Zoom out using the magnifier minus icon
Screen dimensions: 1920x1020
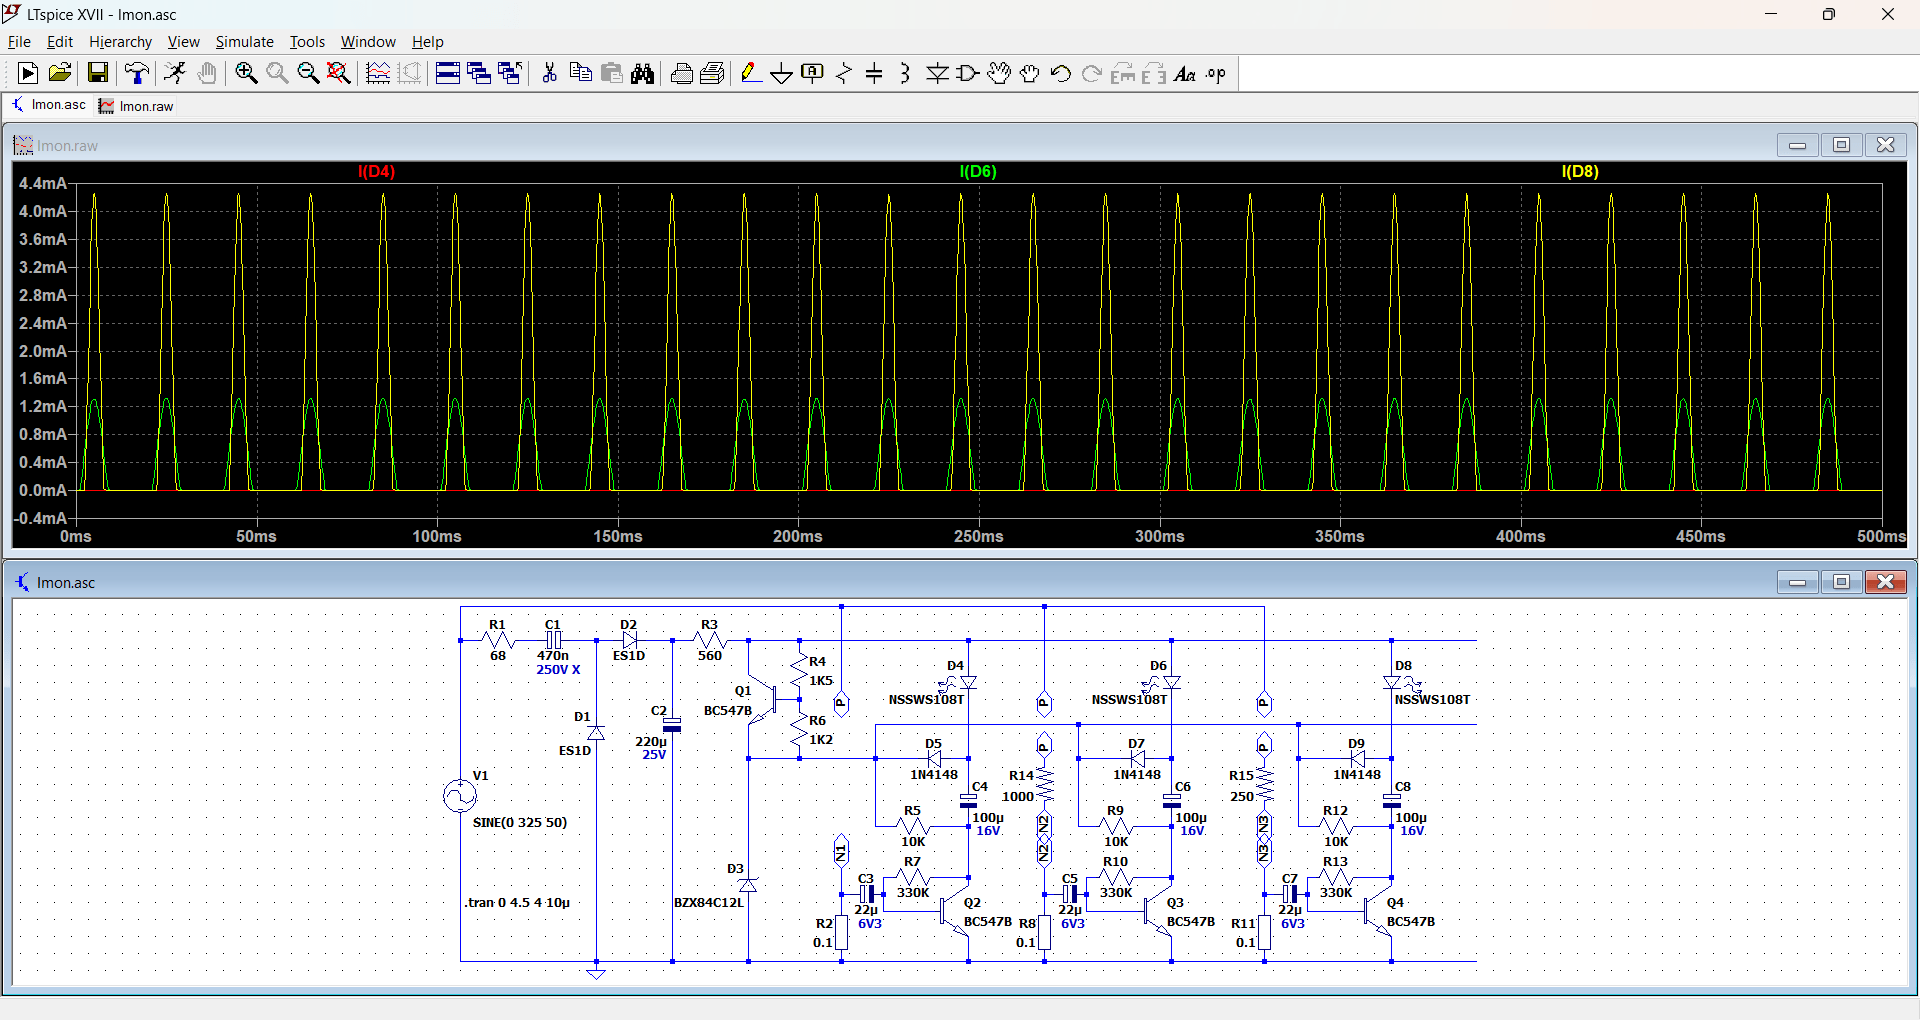(x=308, y=73)
